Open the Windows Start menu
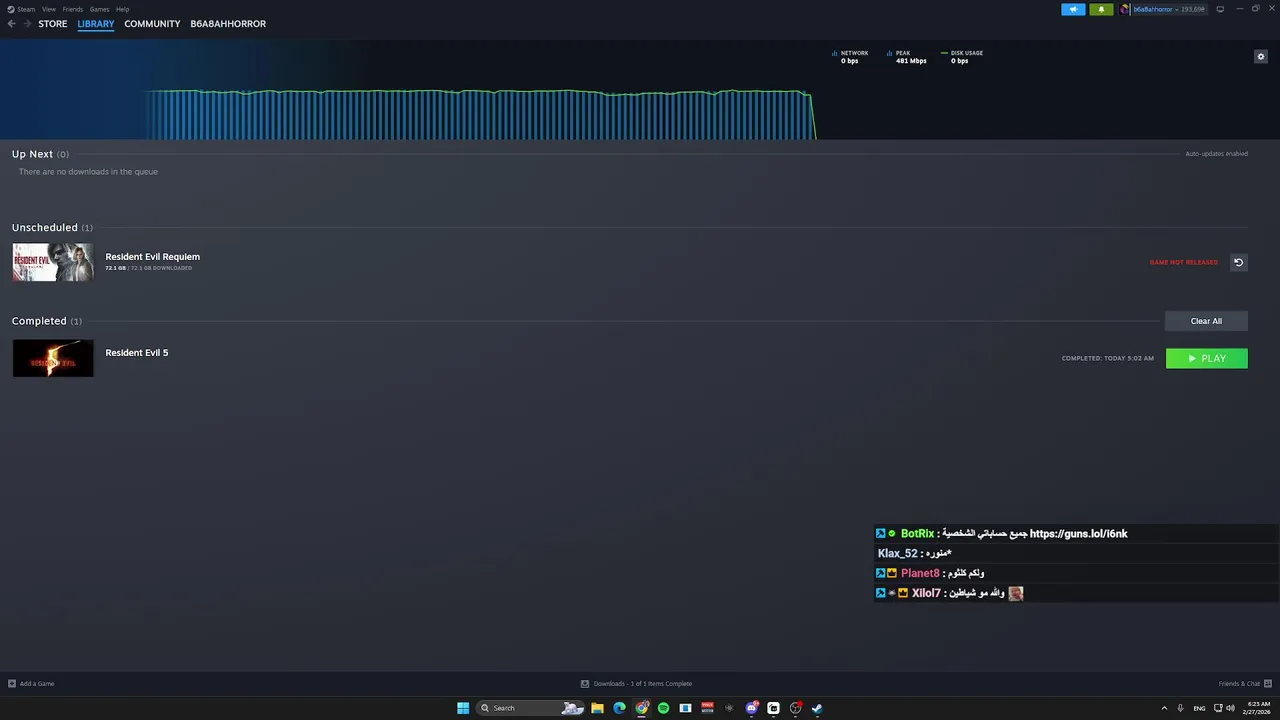Image resolution: width=1280 pixels, height=720 pixels. pyautogui.click(x=463, y=708)
